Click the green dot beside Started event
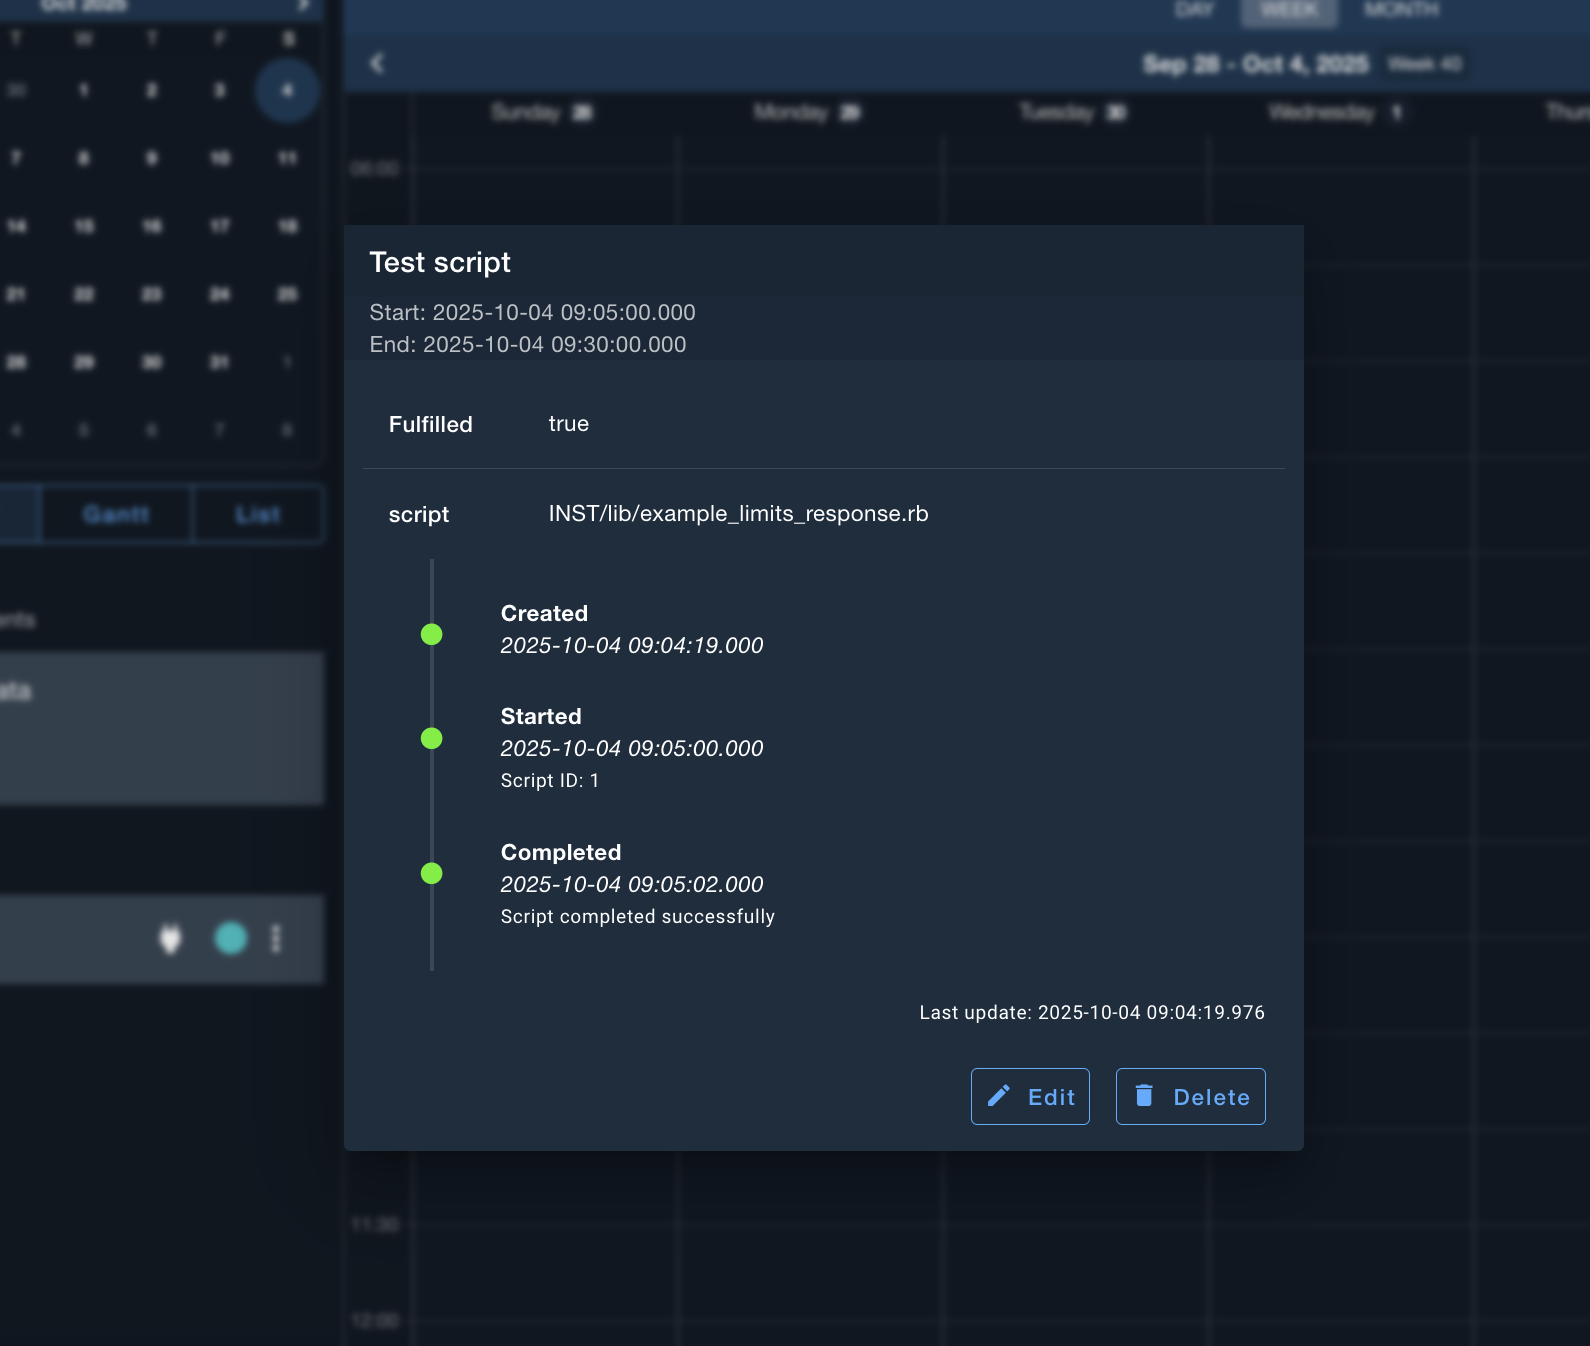 (432, 738)
